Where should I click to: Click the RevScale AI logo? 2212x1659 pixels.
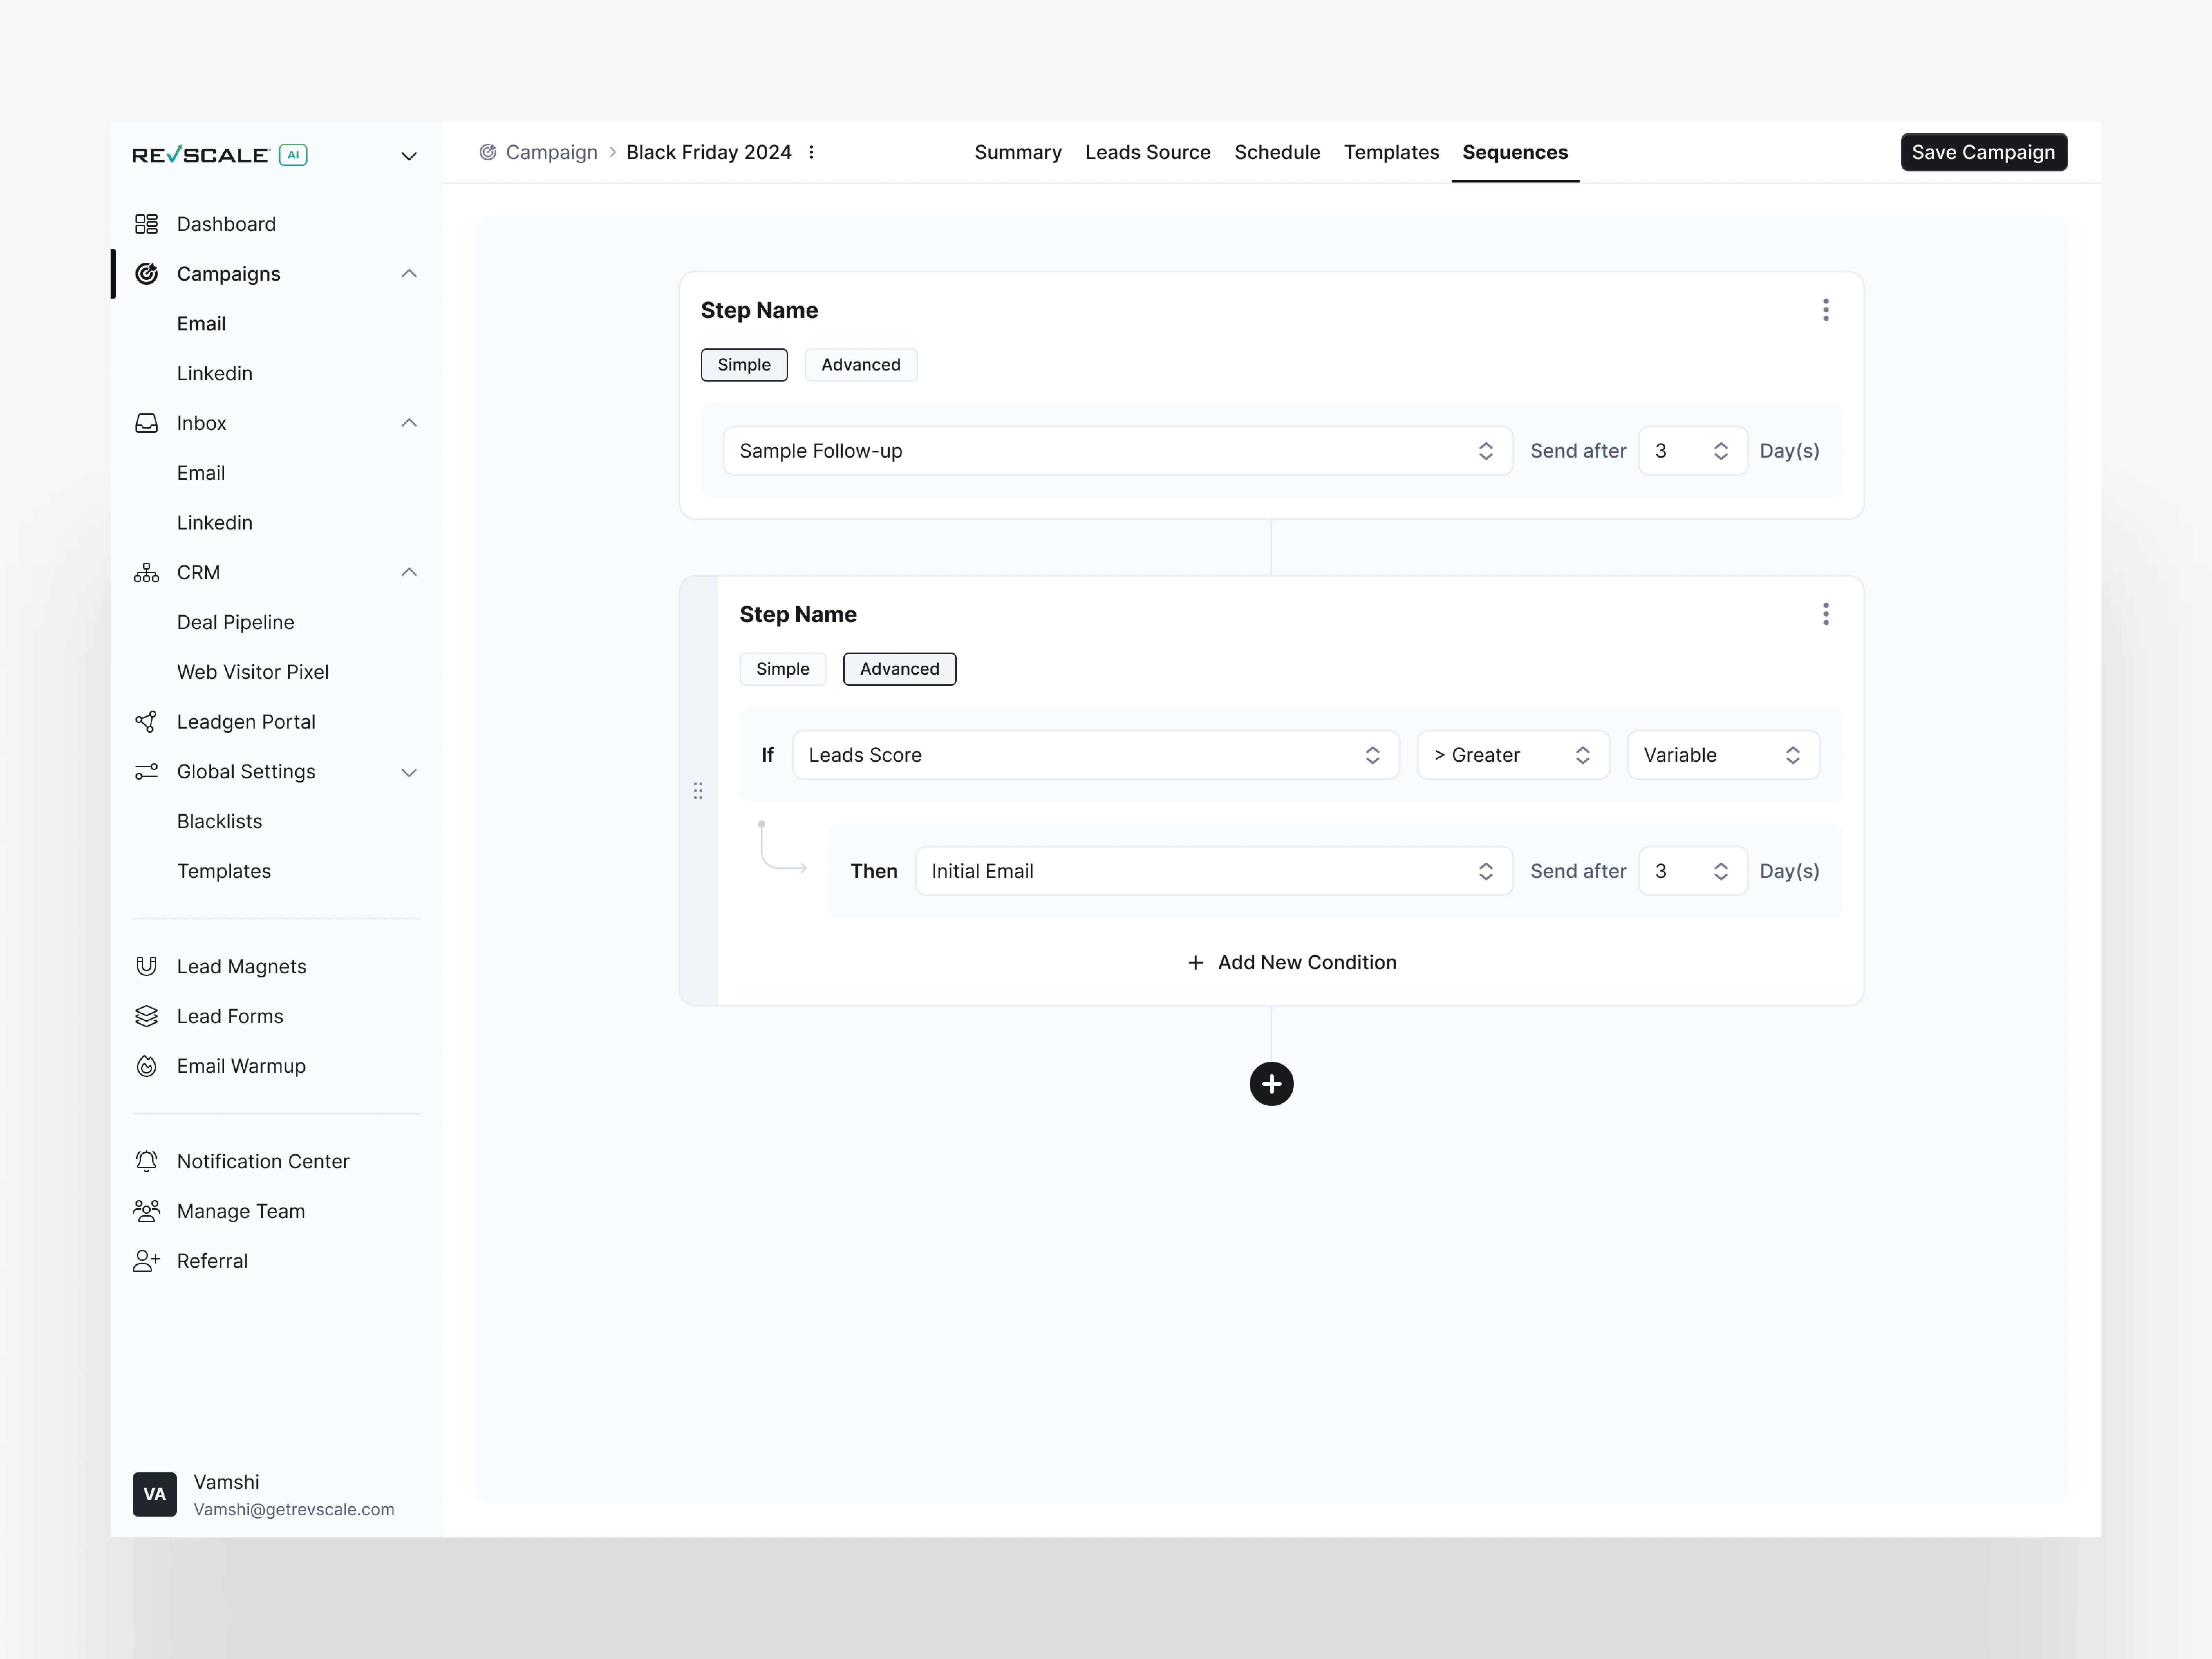point(220,155)
